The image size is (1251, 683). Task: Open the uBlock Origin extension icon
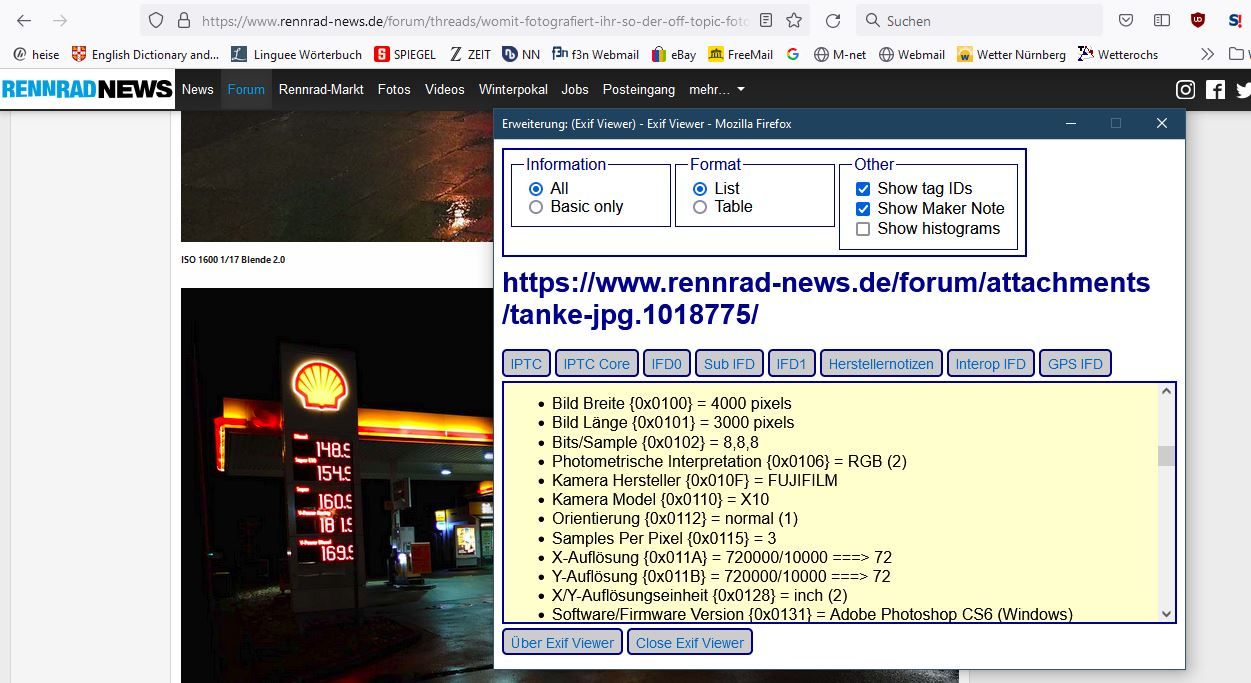[1198, 20]
